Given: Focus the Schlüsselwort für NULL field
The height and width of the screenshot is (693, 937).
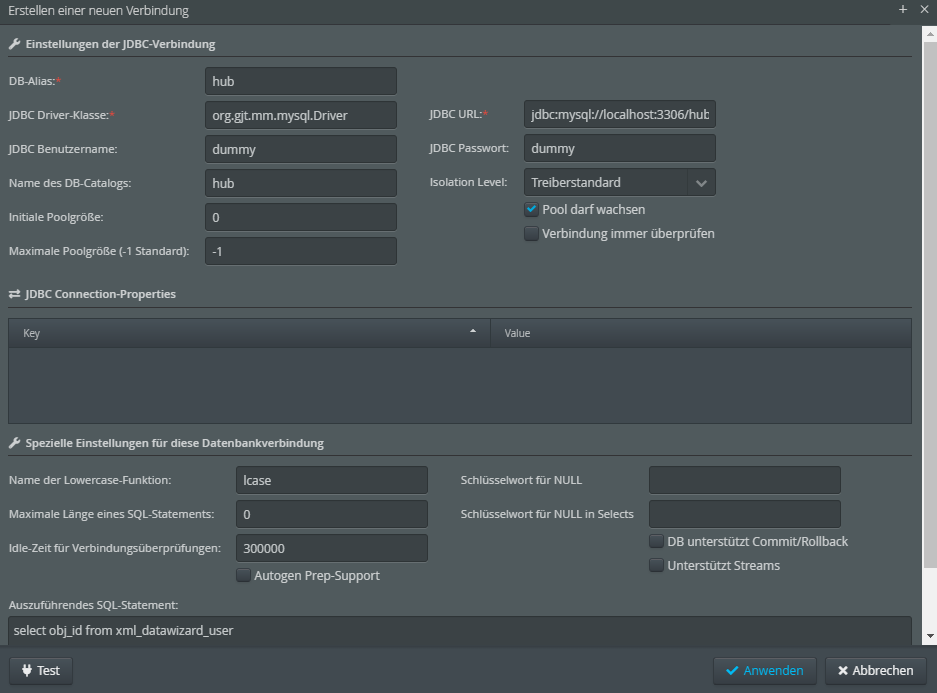Looking at the screenshot, I should point(745,480).
